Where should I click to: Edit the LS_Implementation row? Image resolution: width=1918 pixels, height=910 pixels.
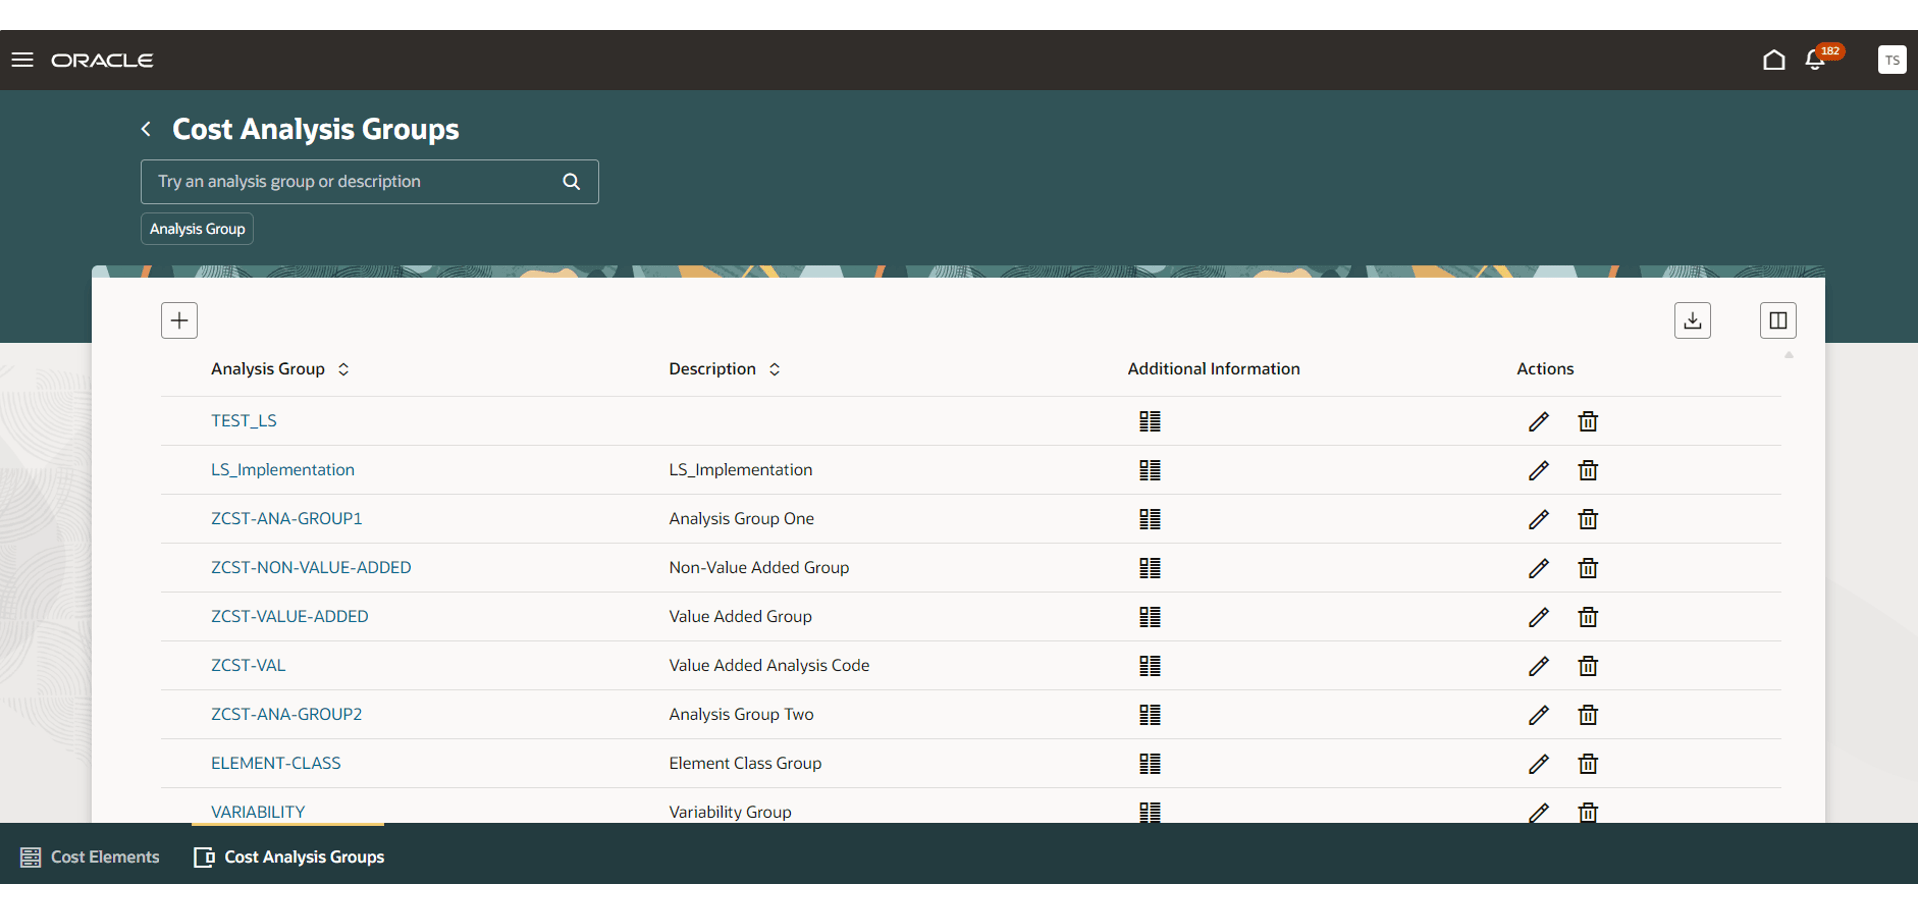[x=1538, y=470]
